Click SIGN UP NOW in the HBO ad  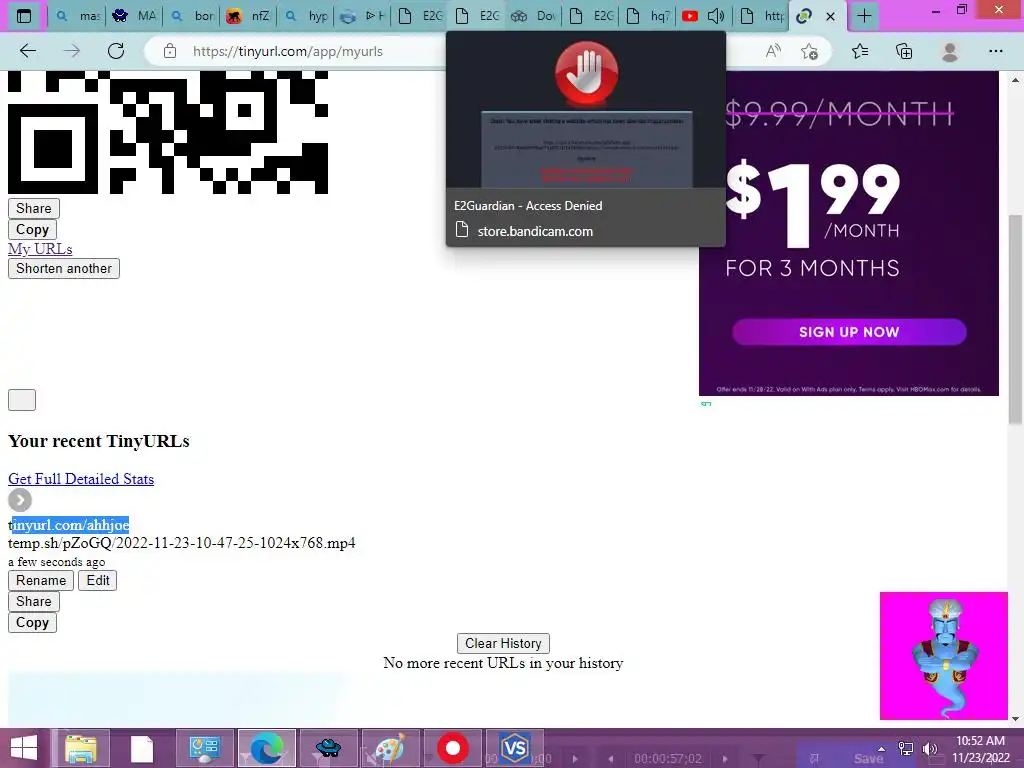point(849,332)
